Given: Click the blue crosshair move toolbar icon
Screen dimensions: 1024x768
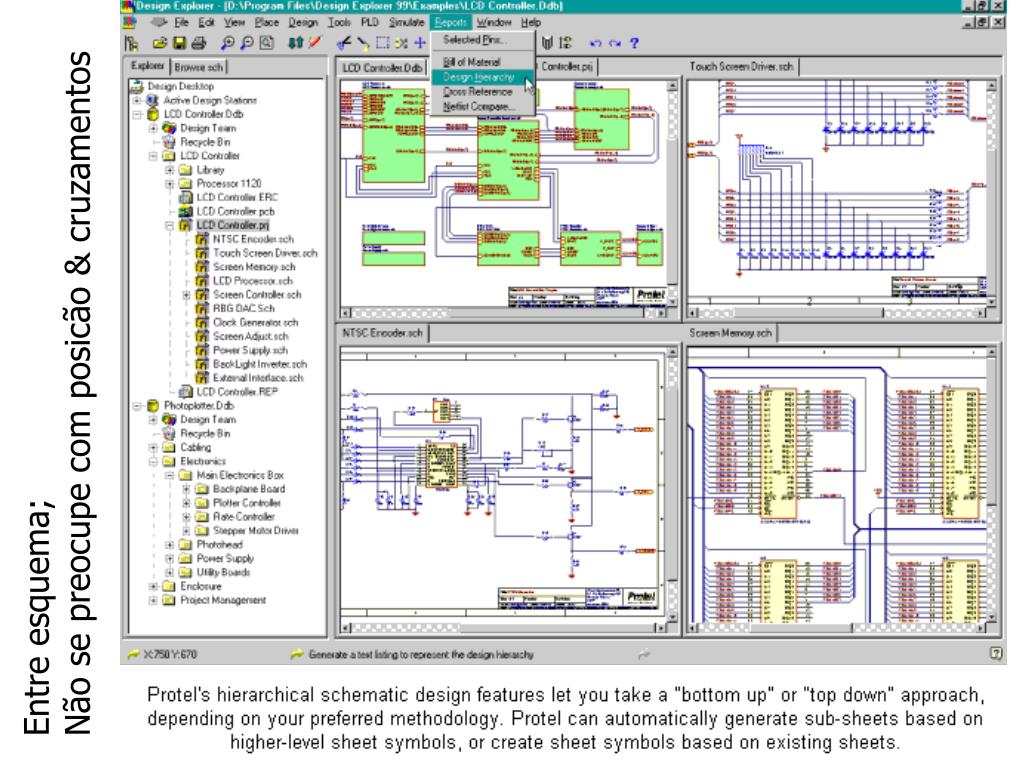Looking at the screenshot, I should (419, 44).
